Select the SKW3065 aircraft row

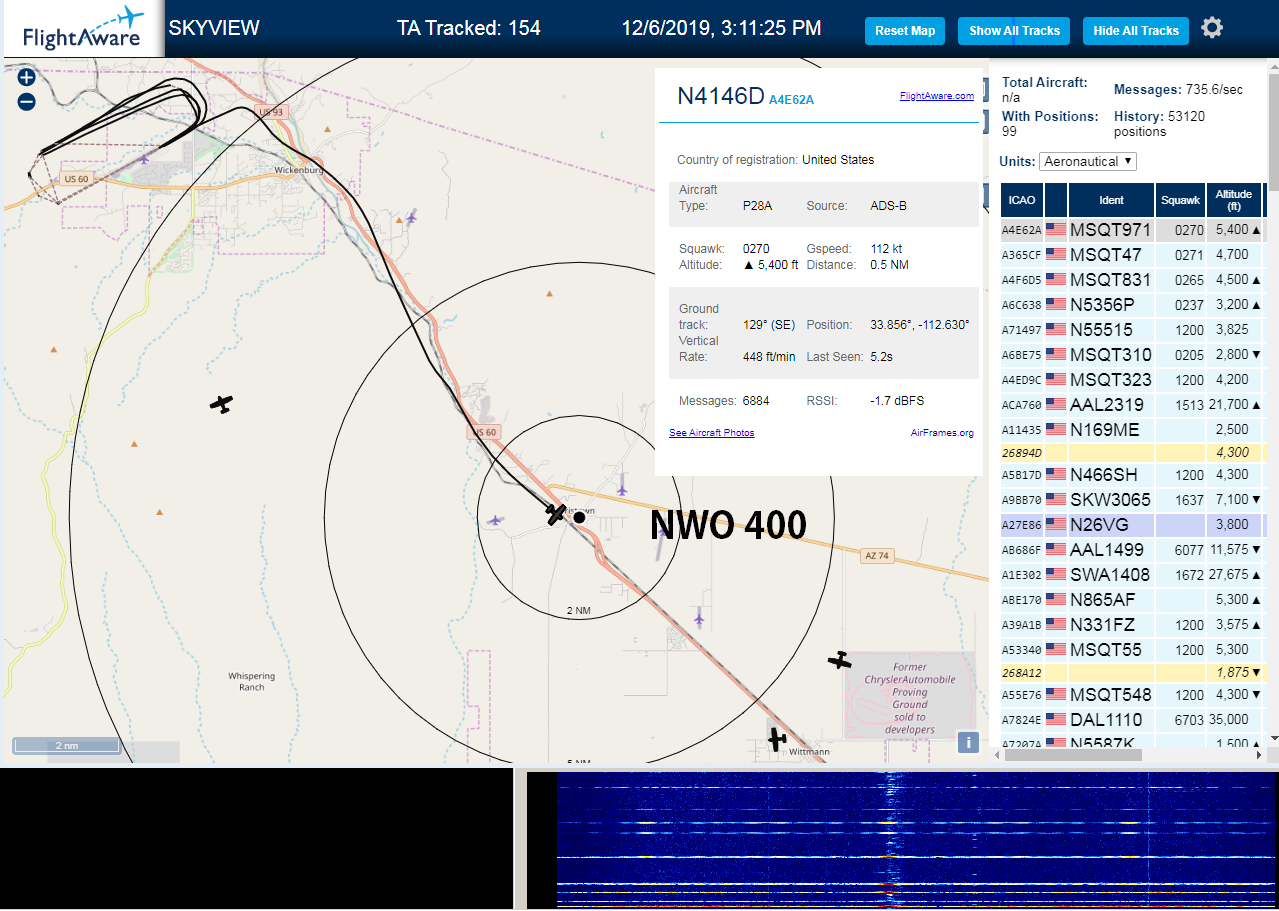pyautogui.click(x=1132, y=500)
